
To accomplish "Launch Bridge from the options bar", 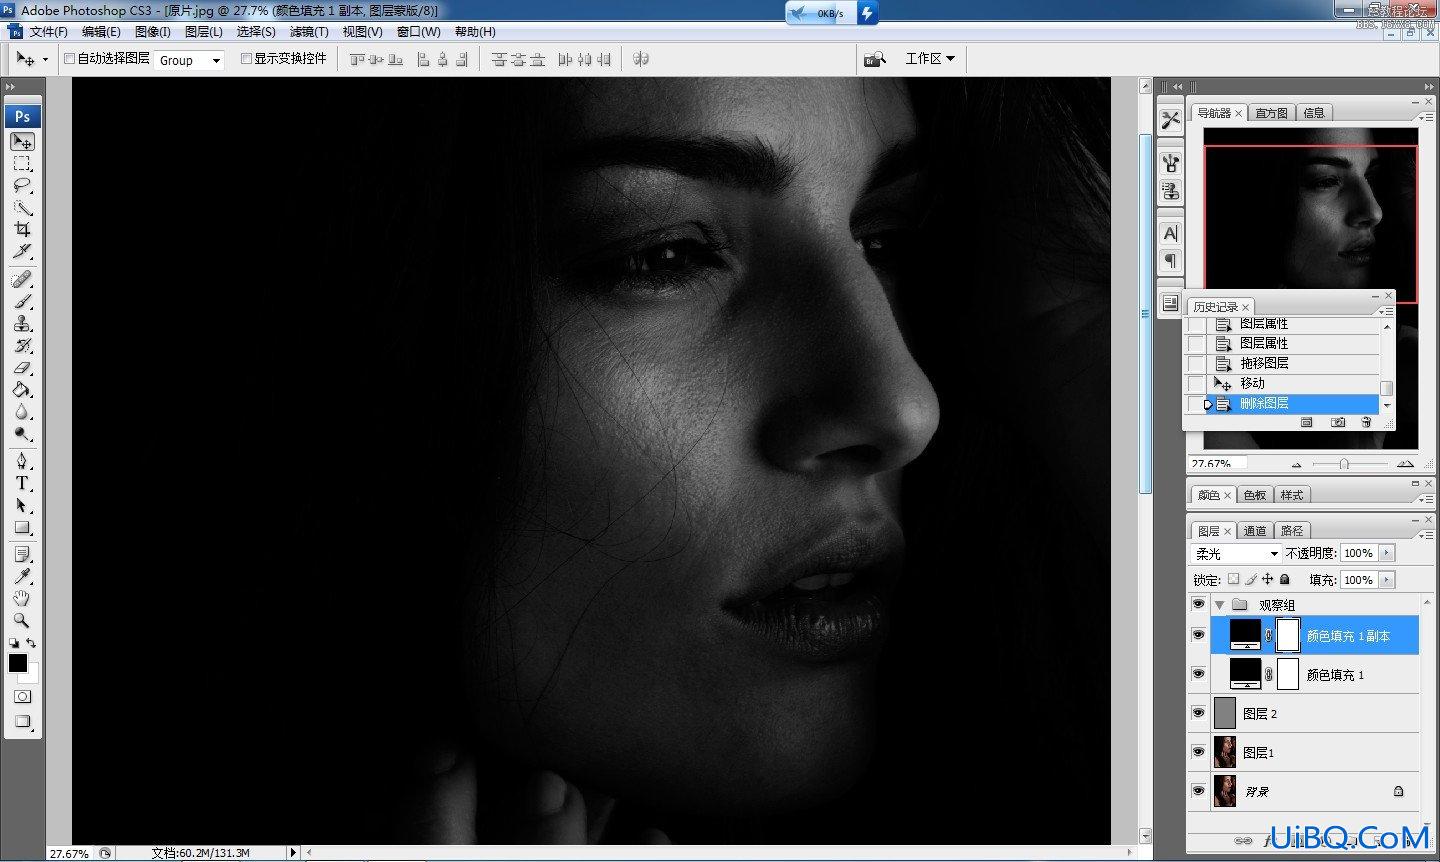I will [x=876, y=59].
